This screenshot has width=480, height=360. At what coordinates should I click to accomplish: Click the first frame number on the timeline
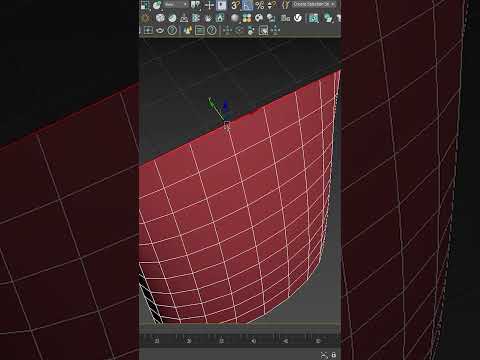click(157, 341)
